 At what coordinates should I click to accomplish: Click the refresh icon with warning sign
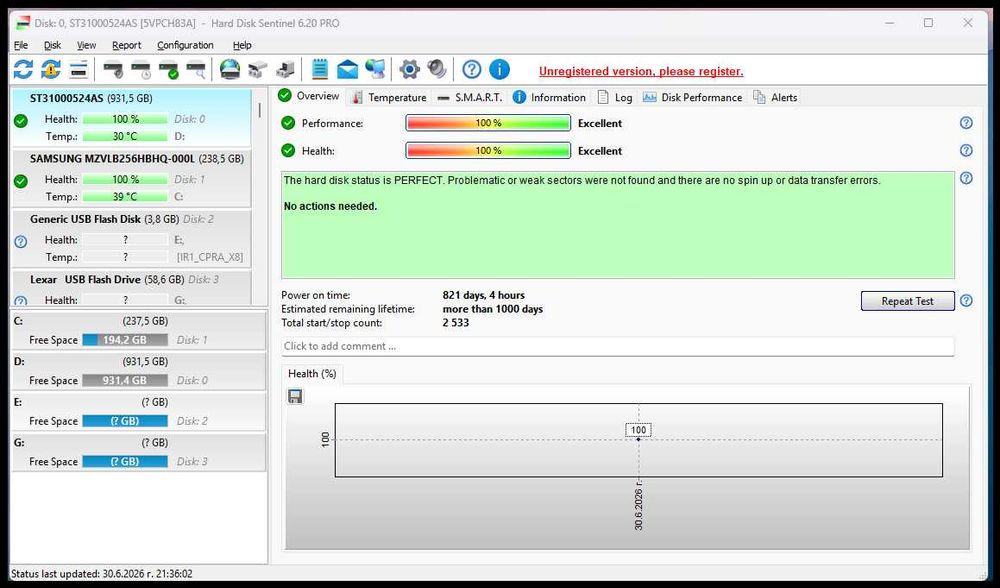click(51, 69)
